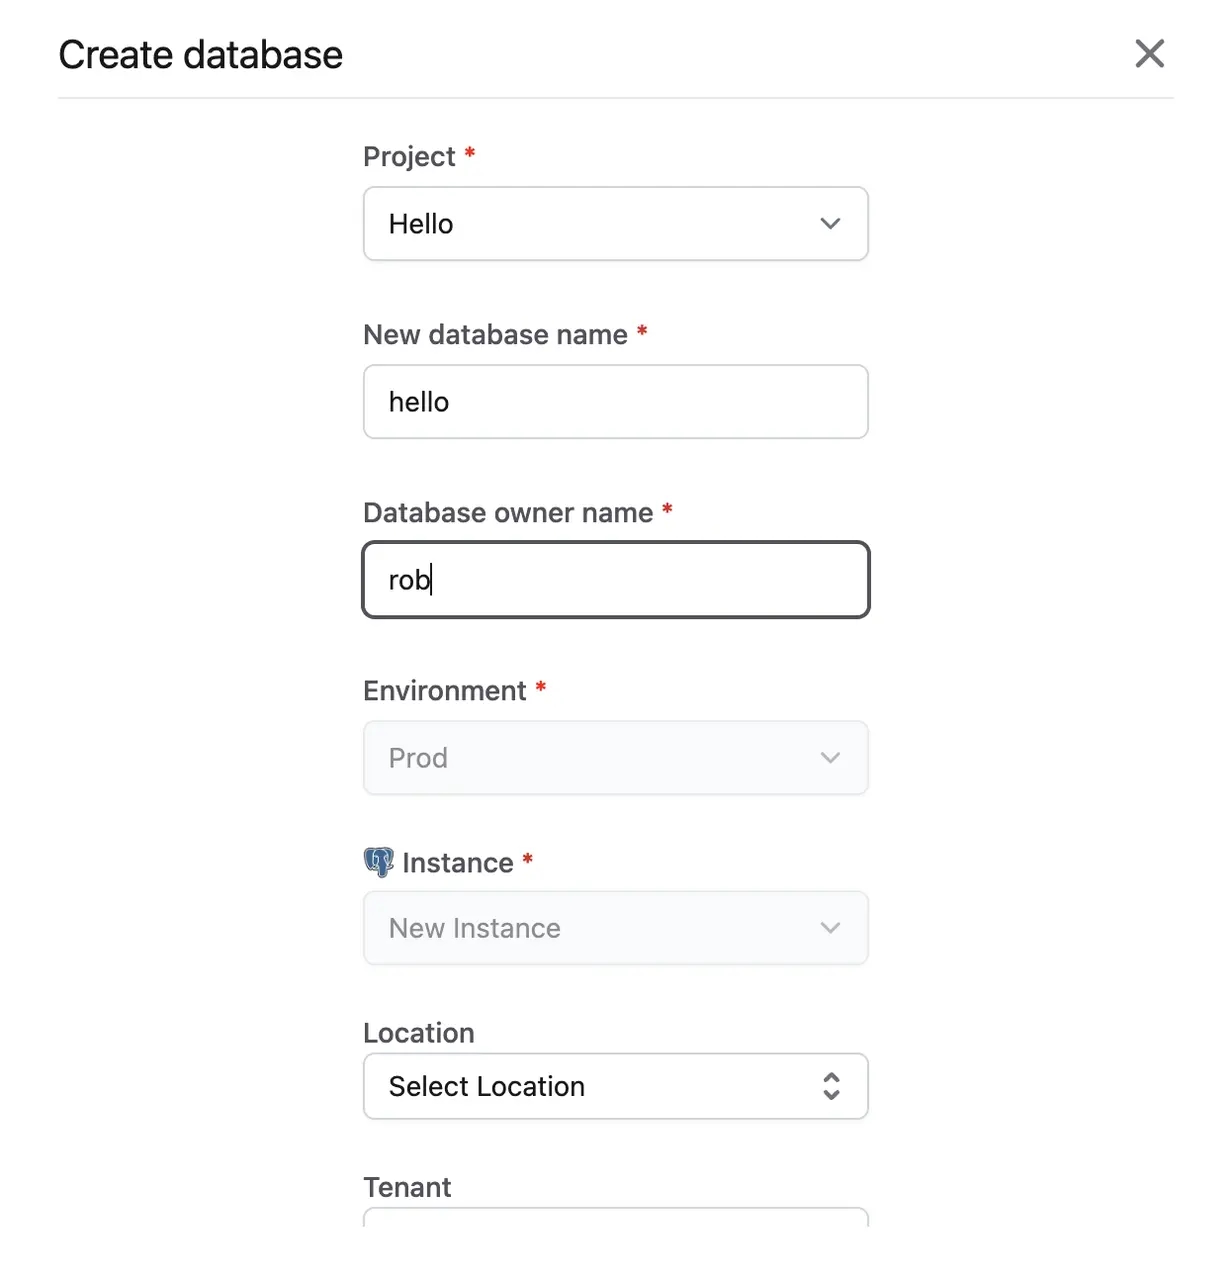Screen dimensions: 1232x1280
Task: Close the Create database dialog
Action: (x=1150, y=54)
